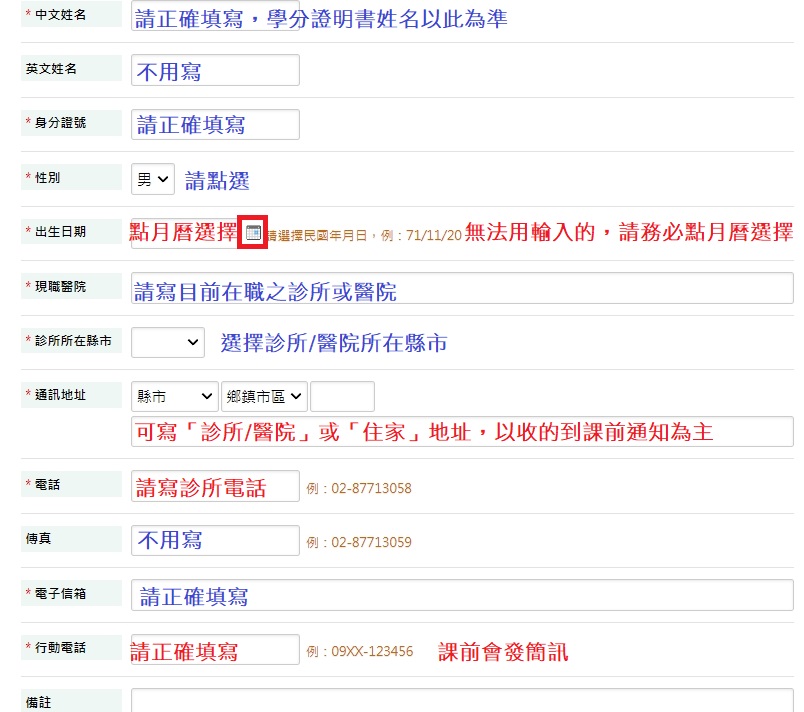Viewport: 804px width, 712px height.
Task: Click the 出生日期 date field
Action: click(x=185, y=233)
